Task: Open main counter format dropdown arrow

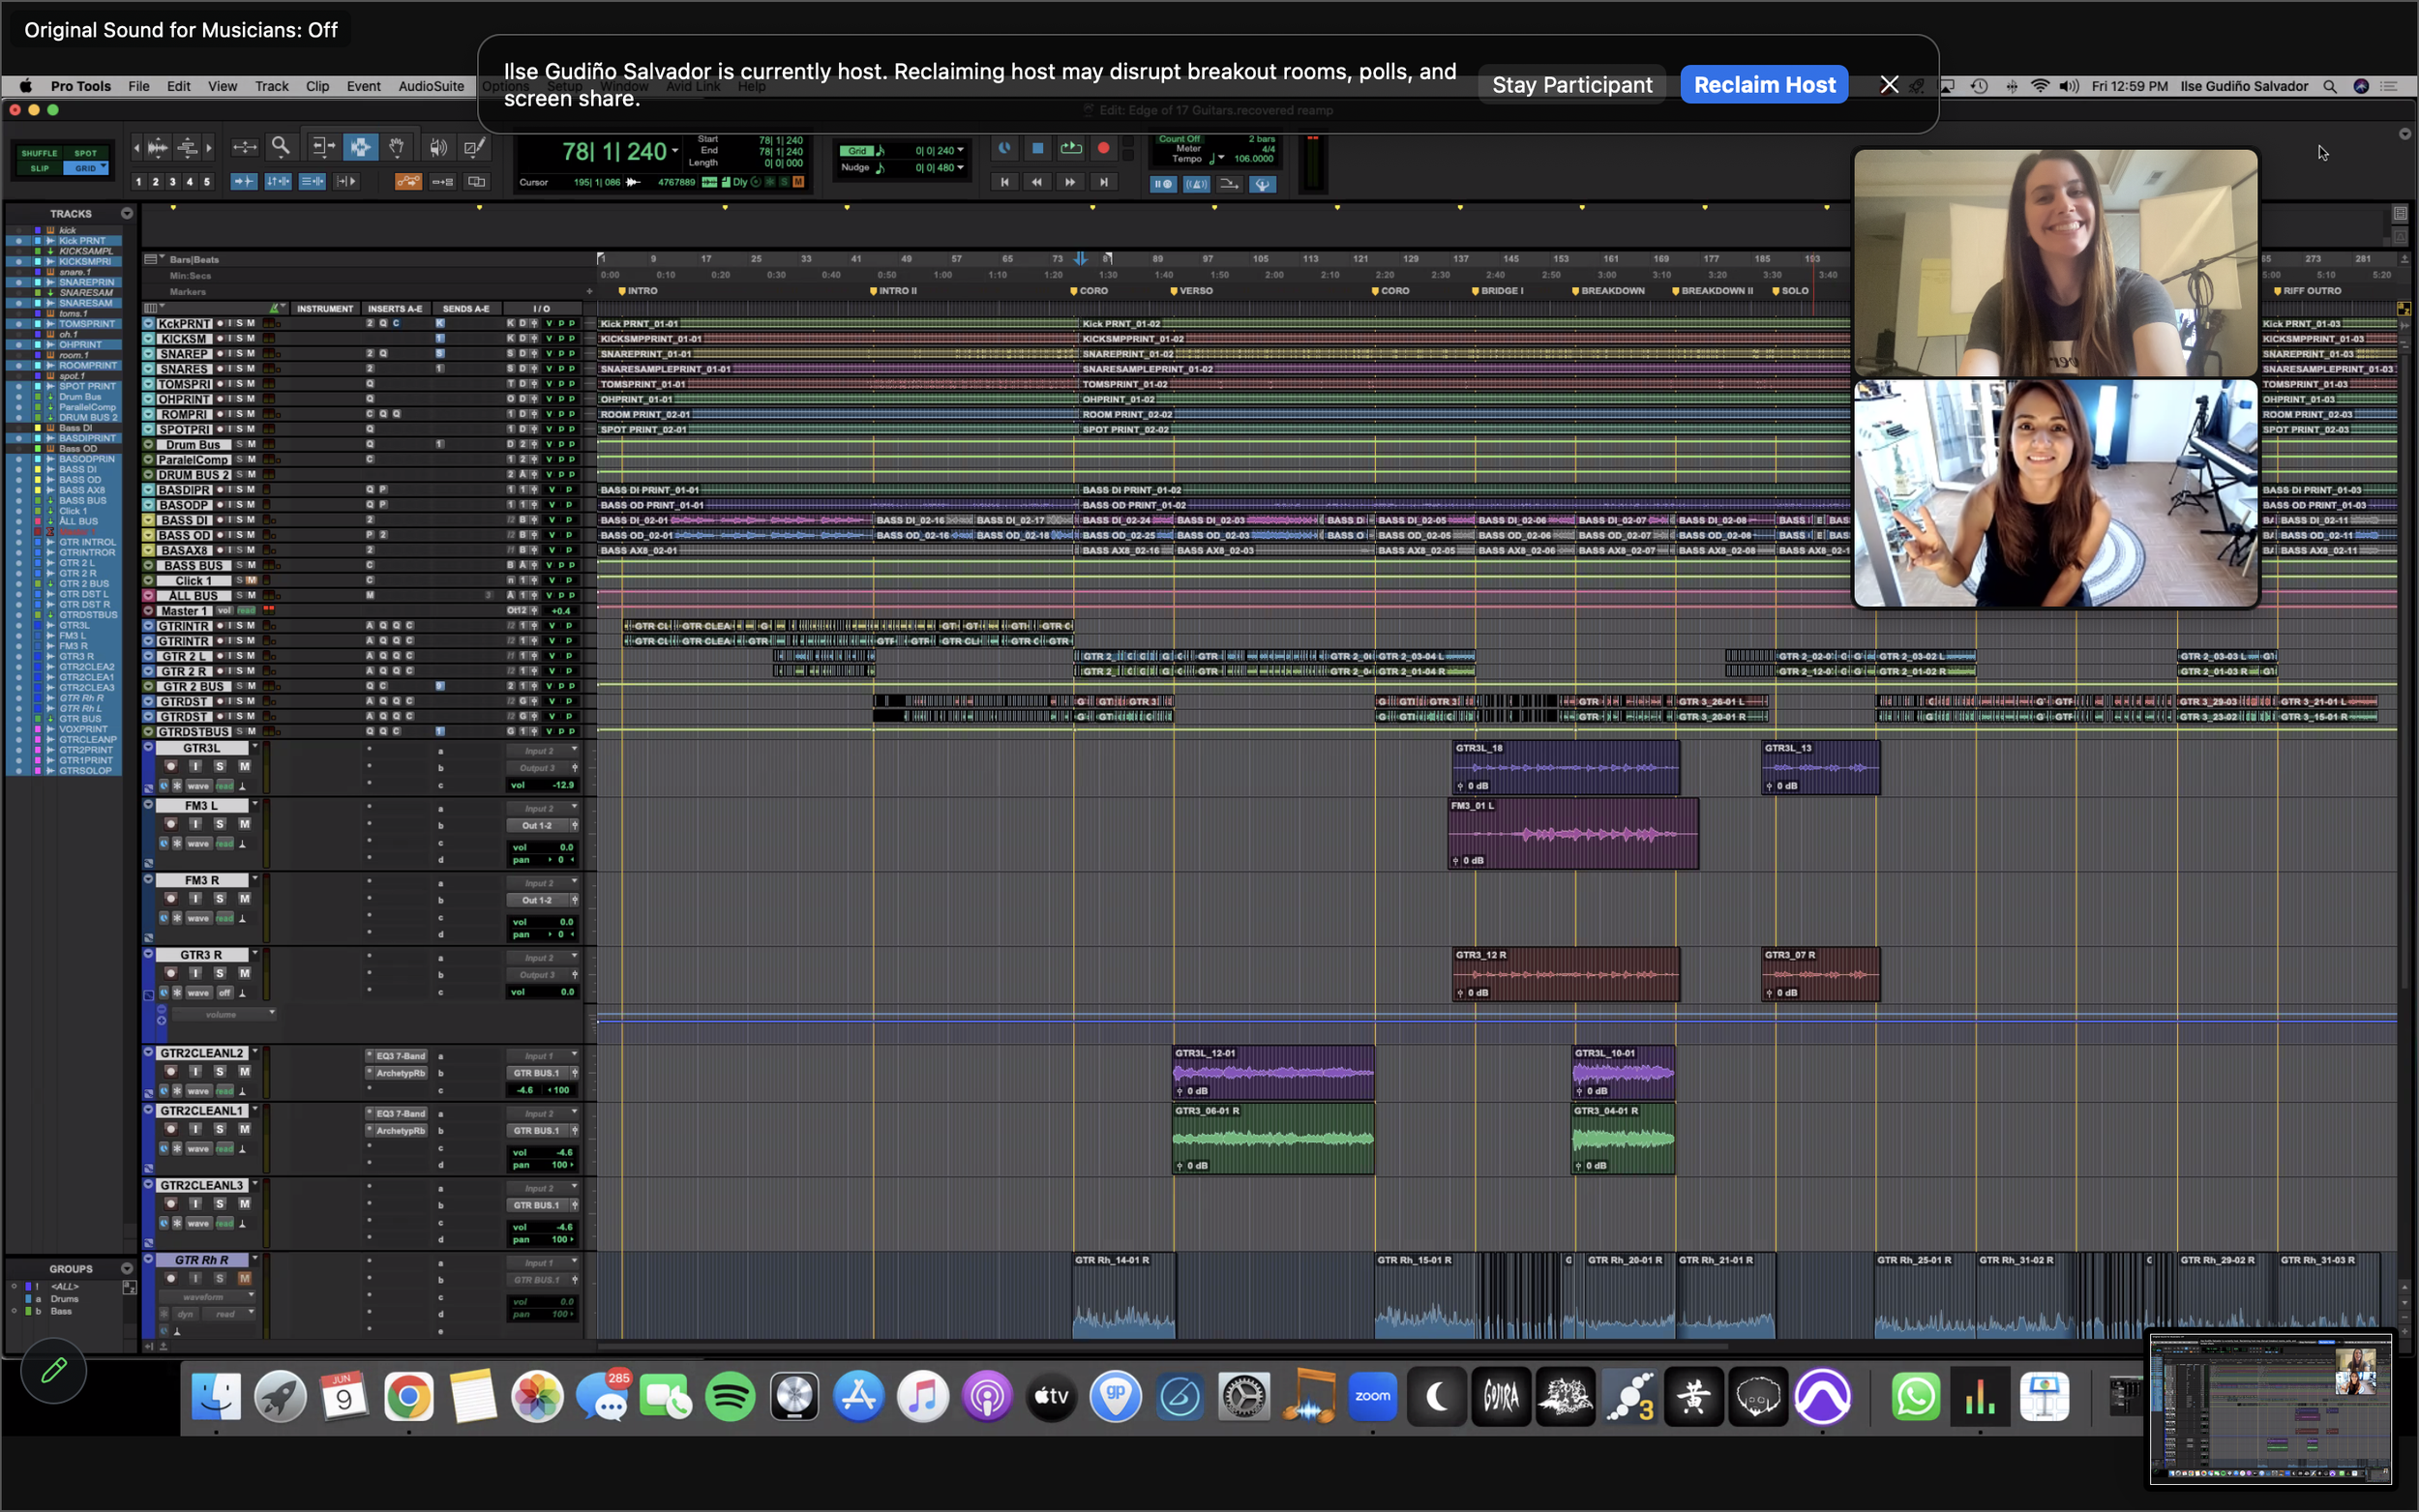Action: pyautogui.click(x=676, y=151)
